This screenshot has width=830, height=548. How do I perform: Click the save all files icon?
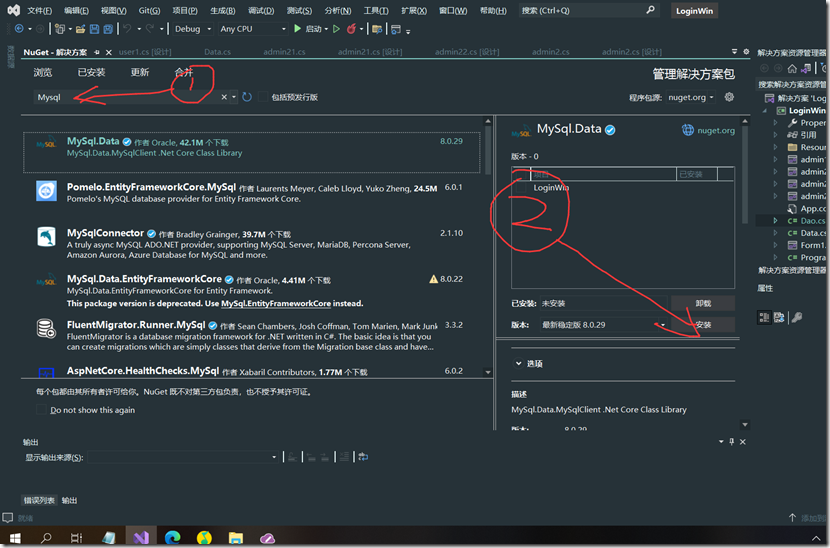tap(108, 29)
